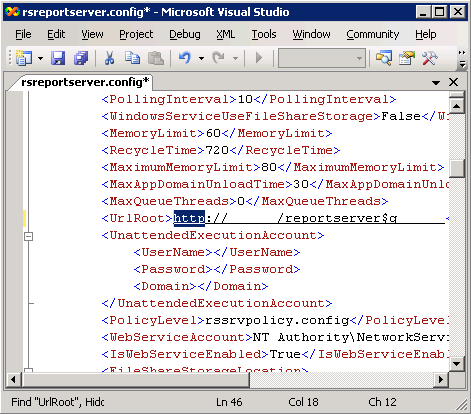Close the rsreportserver.config document tab

(x=453, y=82)
